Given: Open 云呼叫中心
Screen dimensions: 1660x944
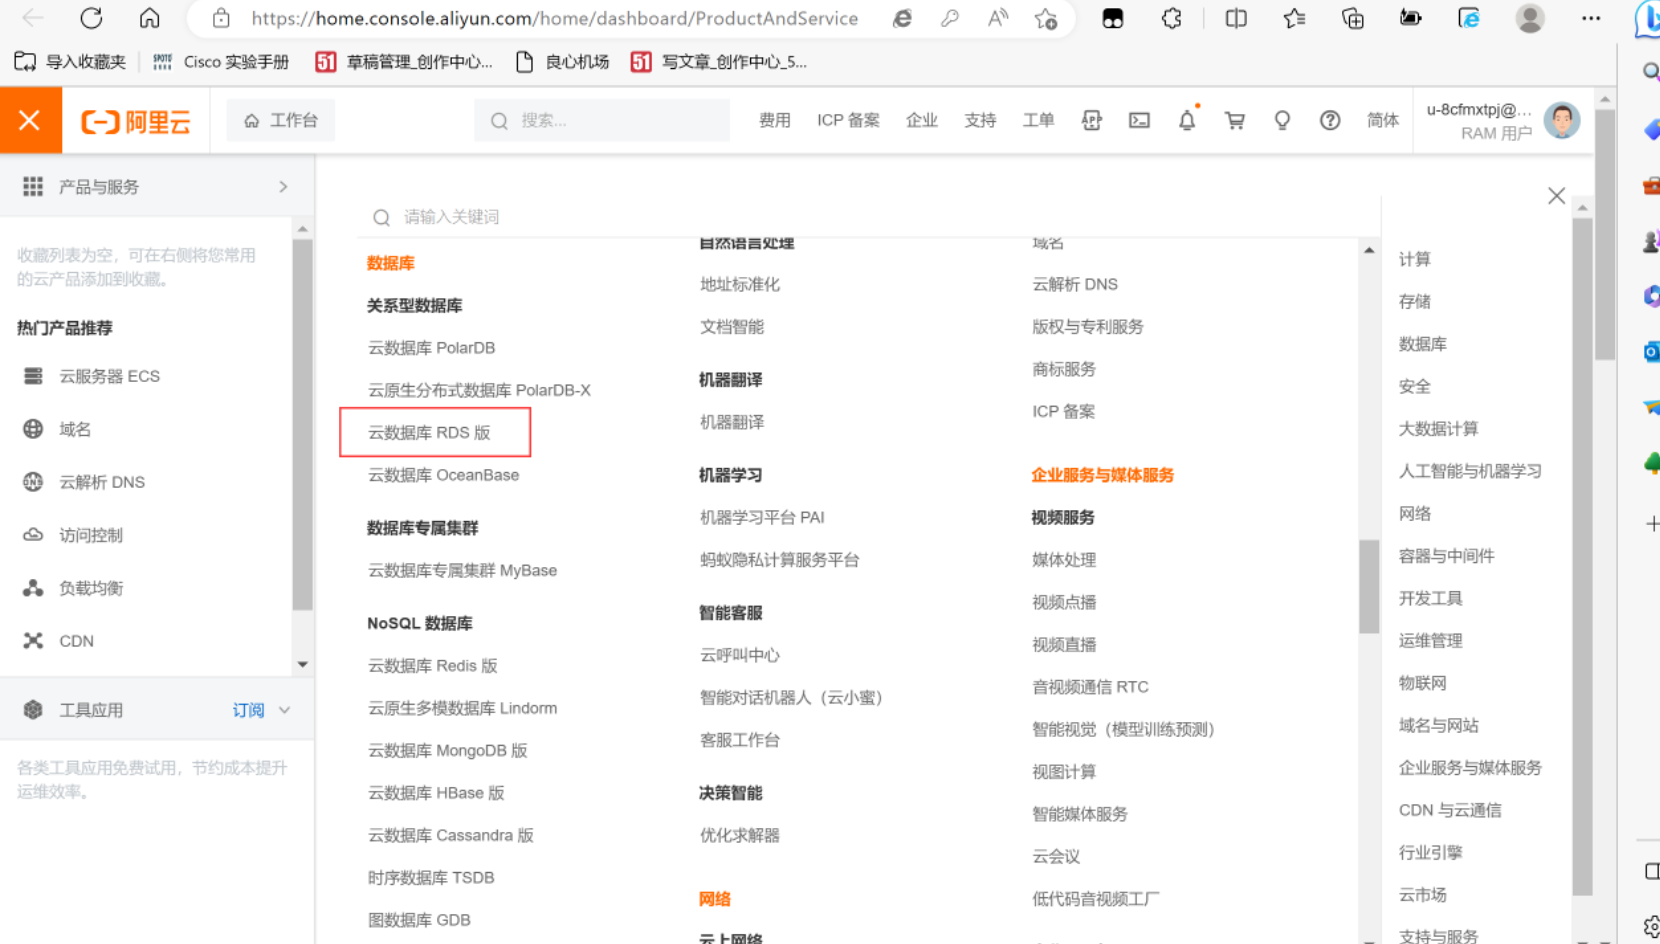Looking at the screenshot, I should 740,655.
